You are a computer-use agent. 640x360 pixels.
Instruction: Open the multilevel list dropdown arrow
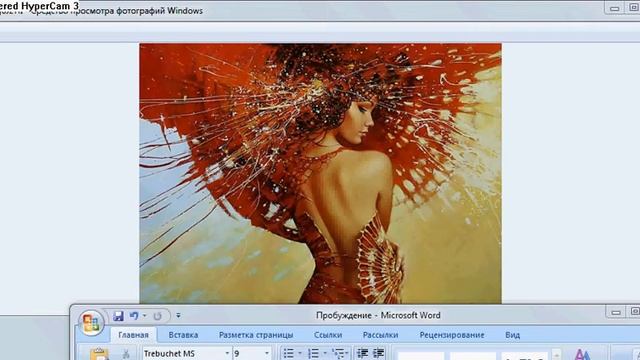coord(347,353)
